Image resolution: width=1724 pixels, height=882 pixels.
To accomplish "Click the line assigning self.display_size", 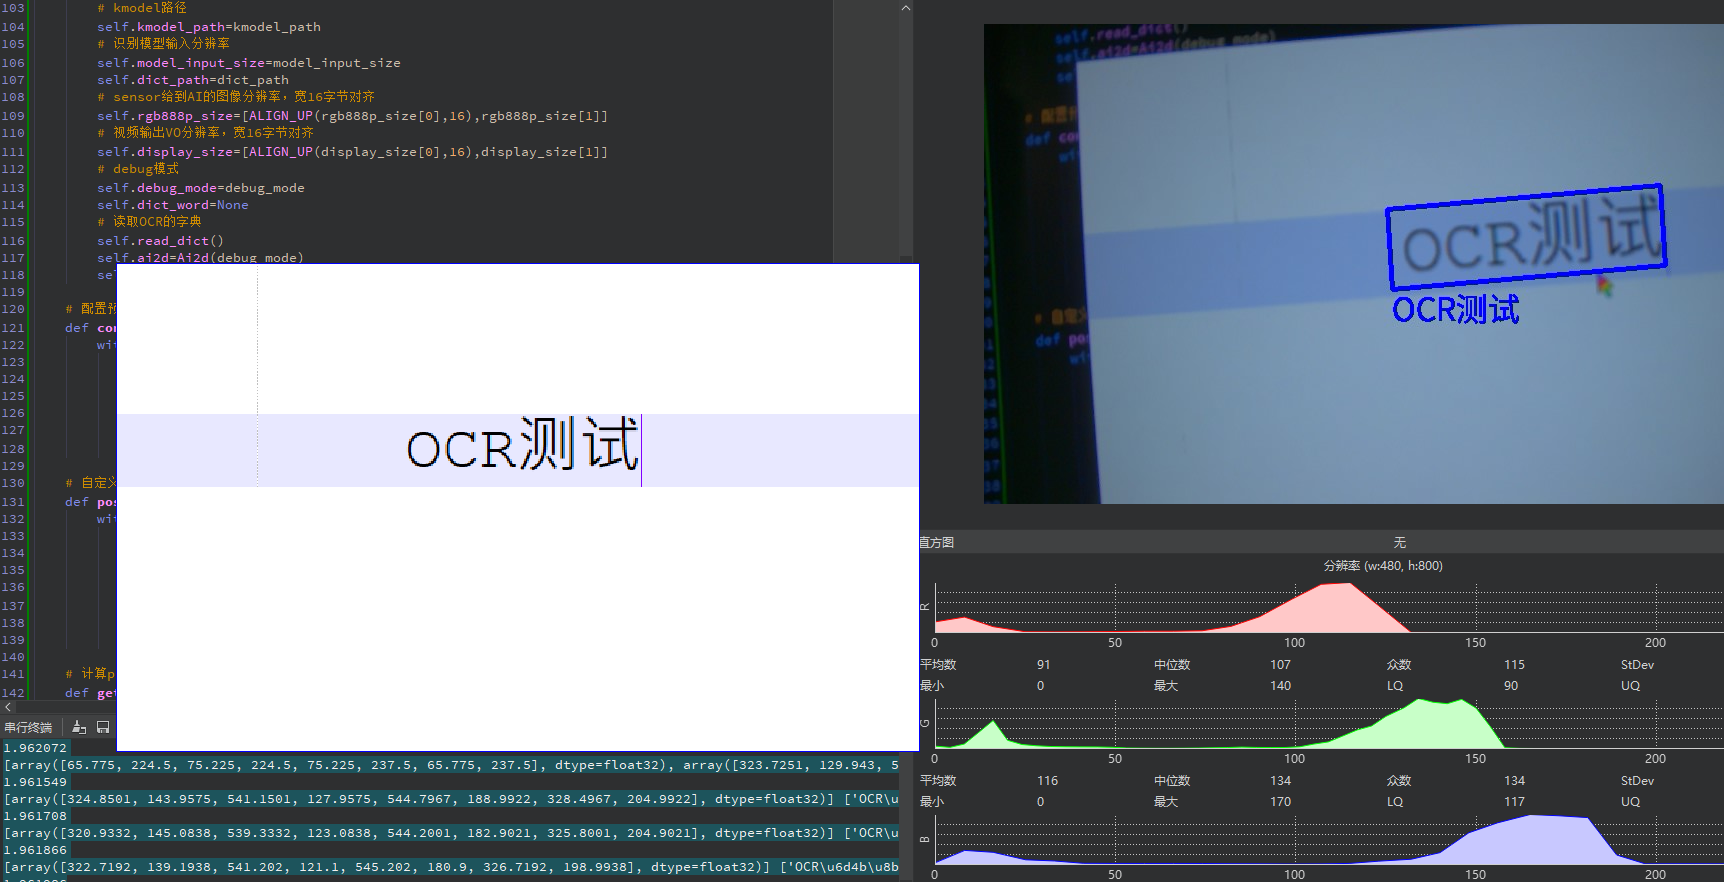I will click(353, 152).
